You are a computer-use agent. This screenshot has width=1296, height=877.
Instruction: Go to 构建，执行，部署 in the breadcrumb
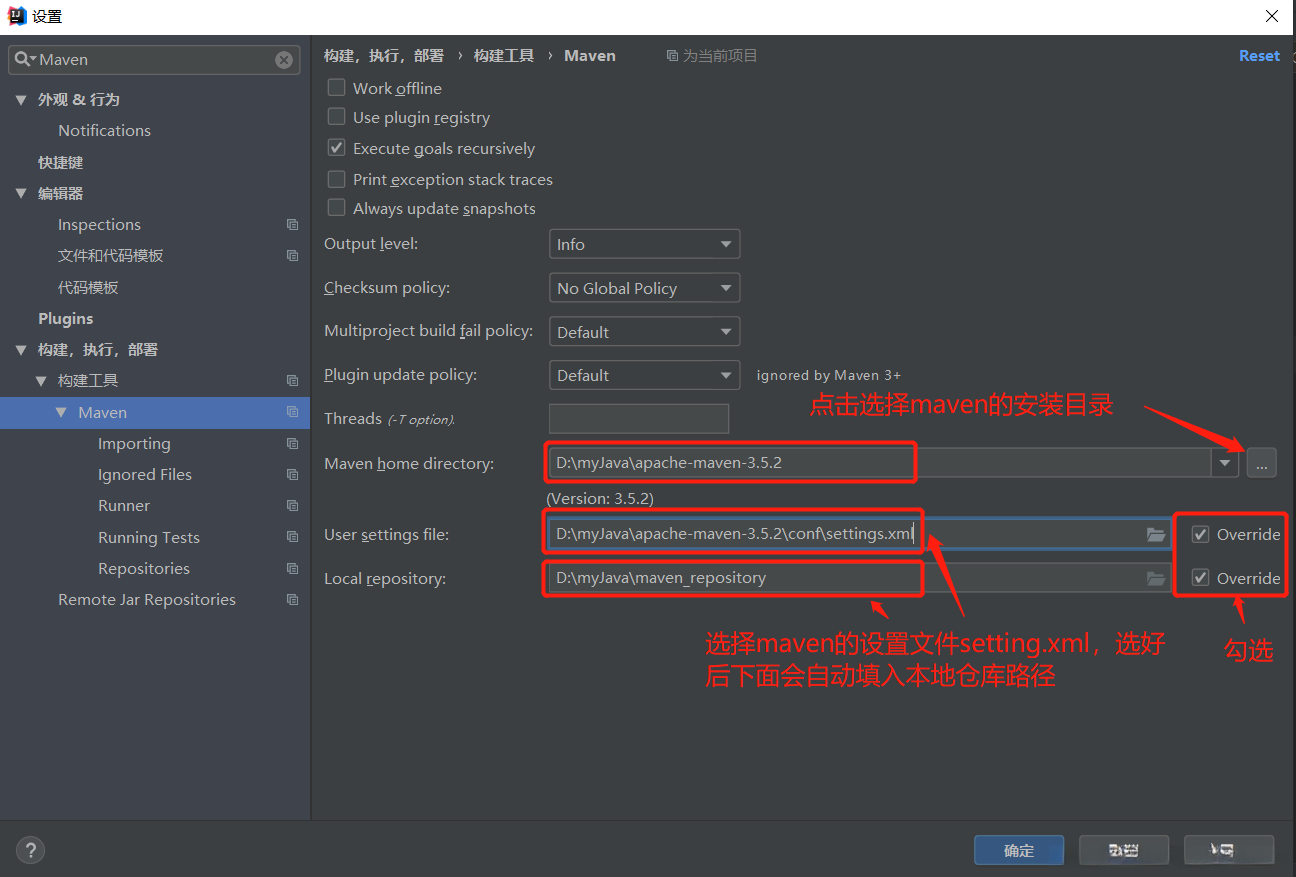click(x=383, y=56)
